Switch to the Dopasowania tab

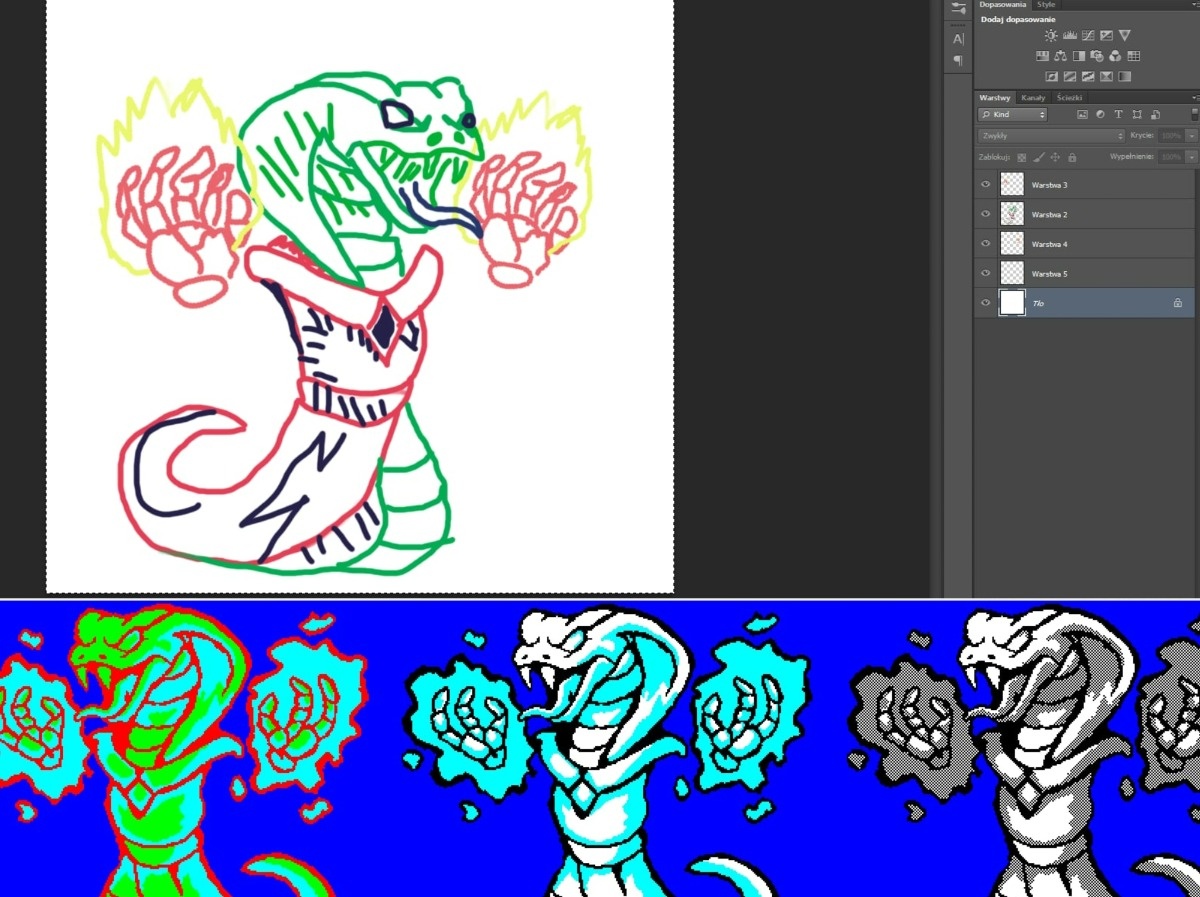point(1003,4)
